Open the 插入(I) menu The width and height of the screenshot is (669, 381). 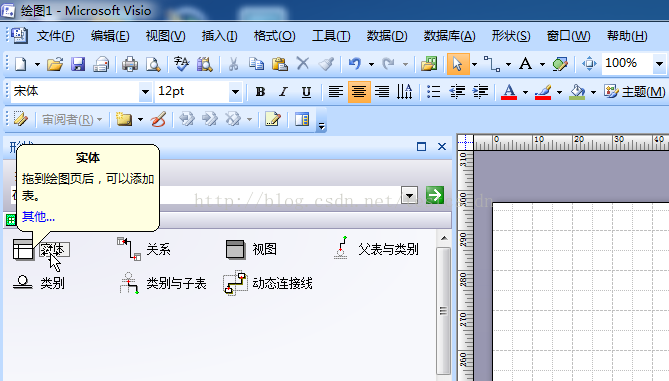(219, 36)
